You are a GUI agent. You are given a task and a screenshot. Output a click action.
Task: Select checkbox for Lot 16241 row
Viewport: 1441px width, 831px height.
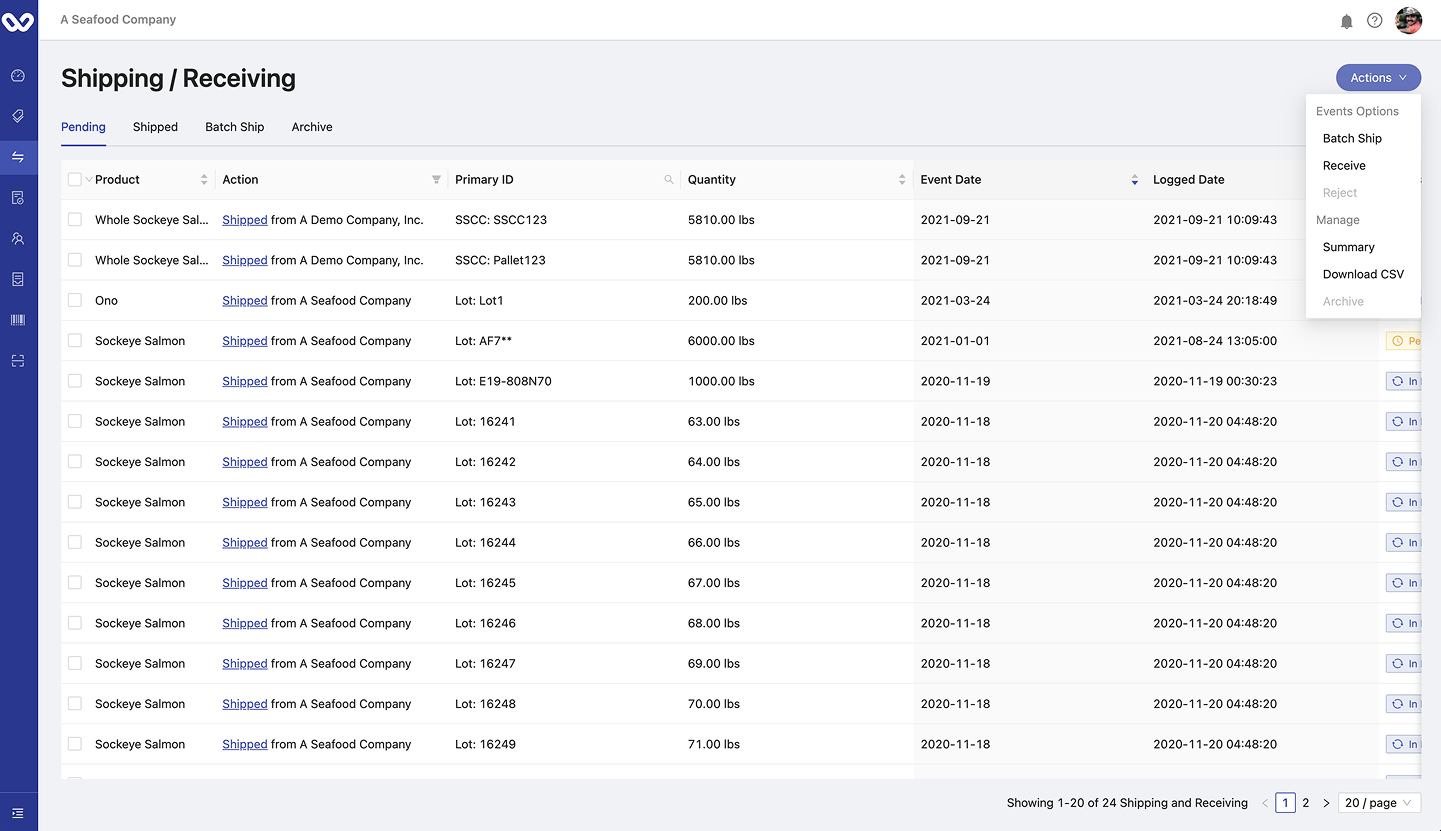[x=75, y=421]
